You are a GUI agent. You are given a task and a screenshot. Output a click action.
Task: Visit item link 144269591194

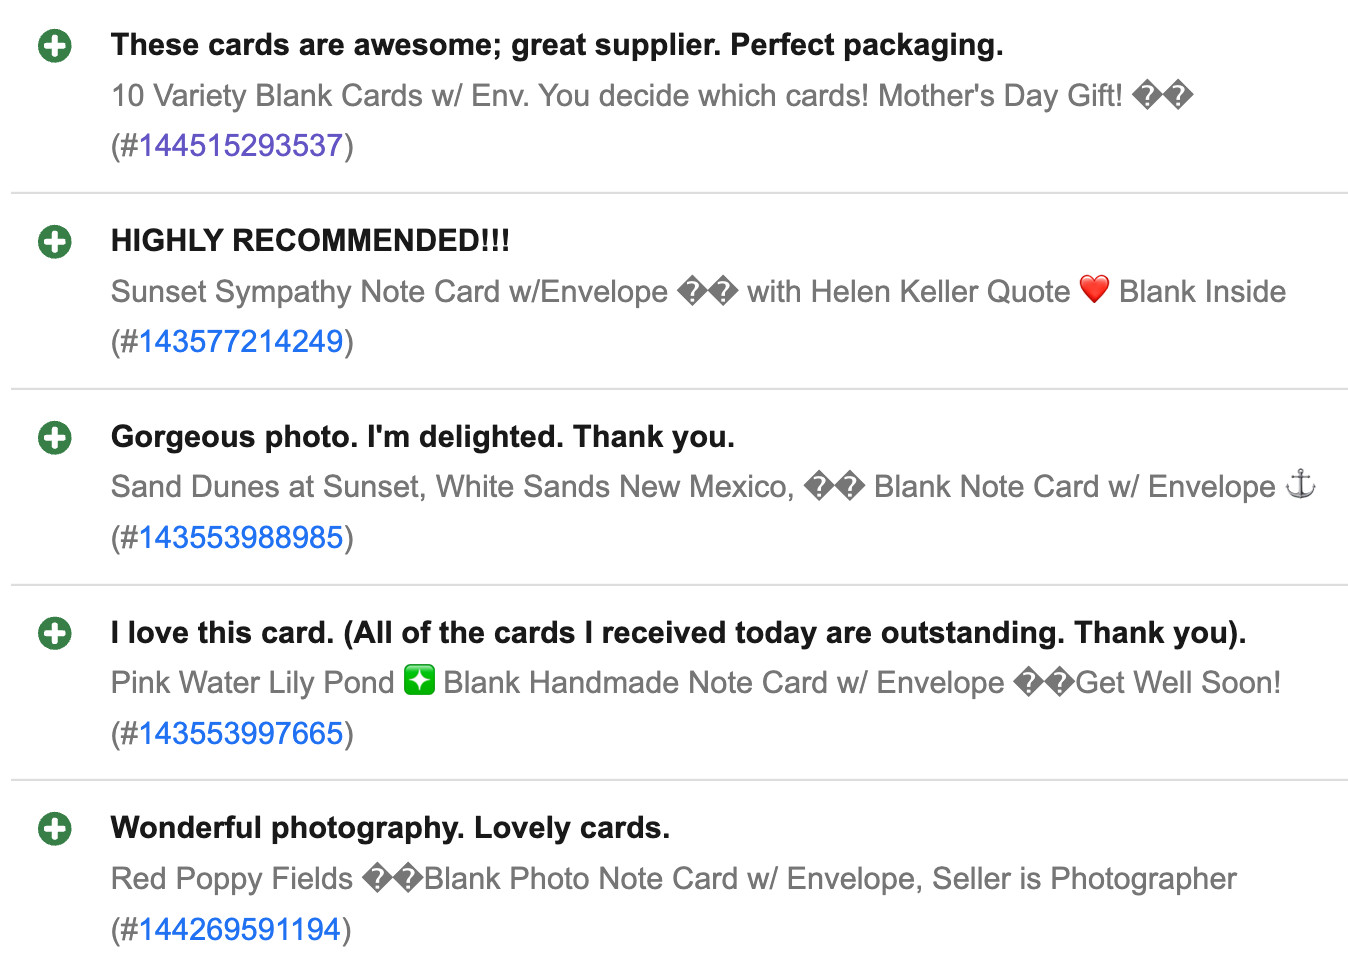pos(240,930)
